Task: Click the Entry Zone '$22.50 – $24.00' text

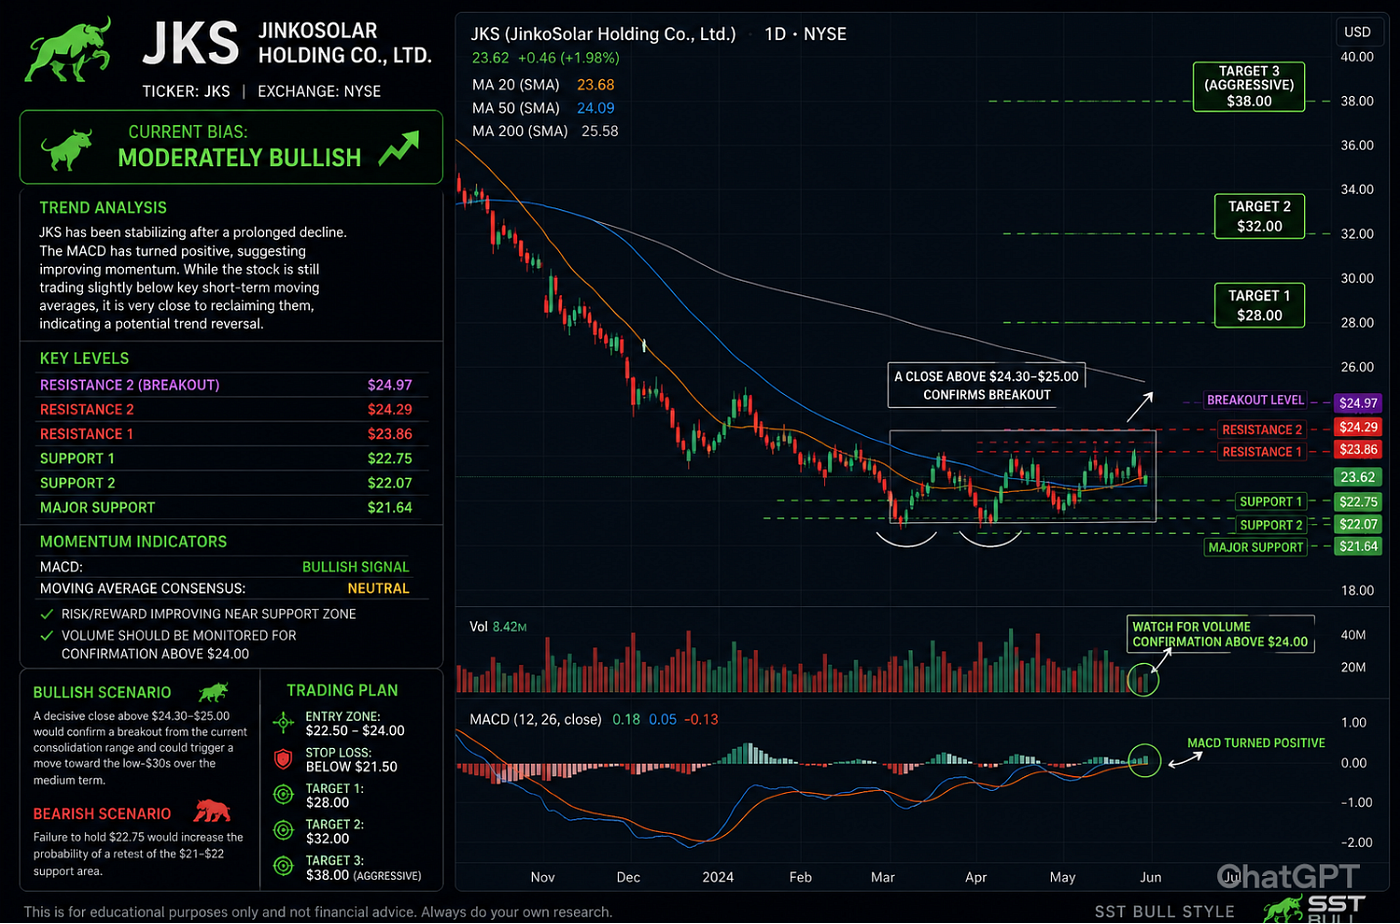Action: [x=355, y=731]
